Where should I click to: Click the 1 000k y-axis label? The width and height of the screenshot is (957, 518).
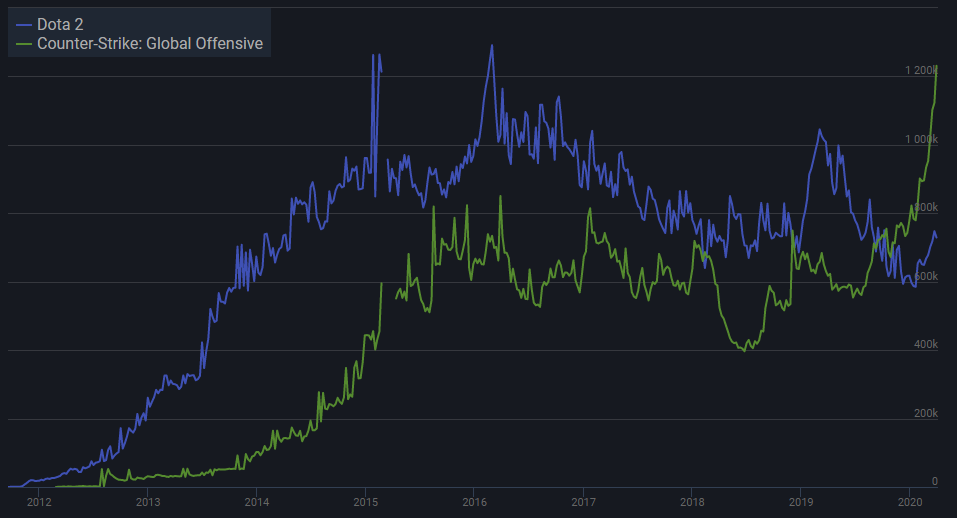(920, 139)
